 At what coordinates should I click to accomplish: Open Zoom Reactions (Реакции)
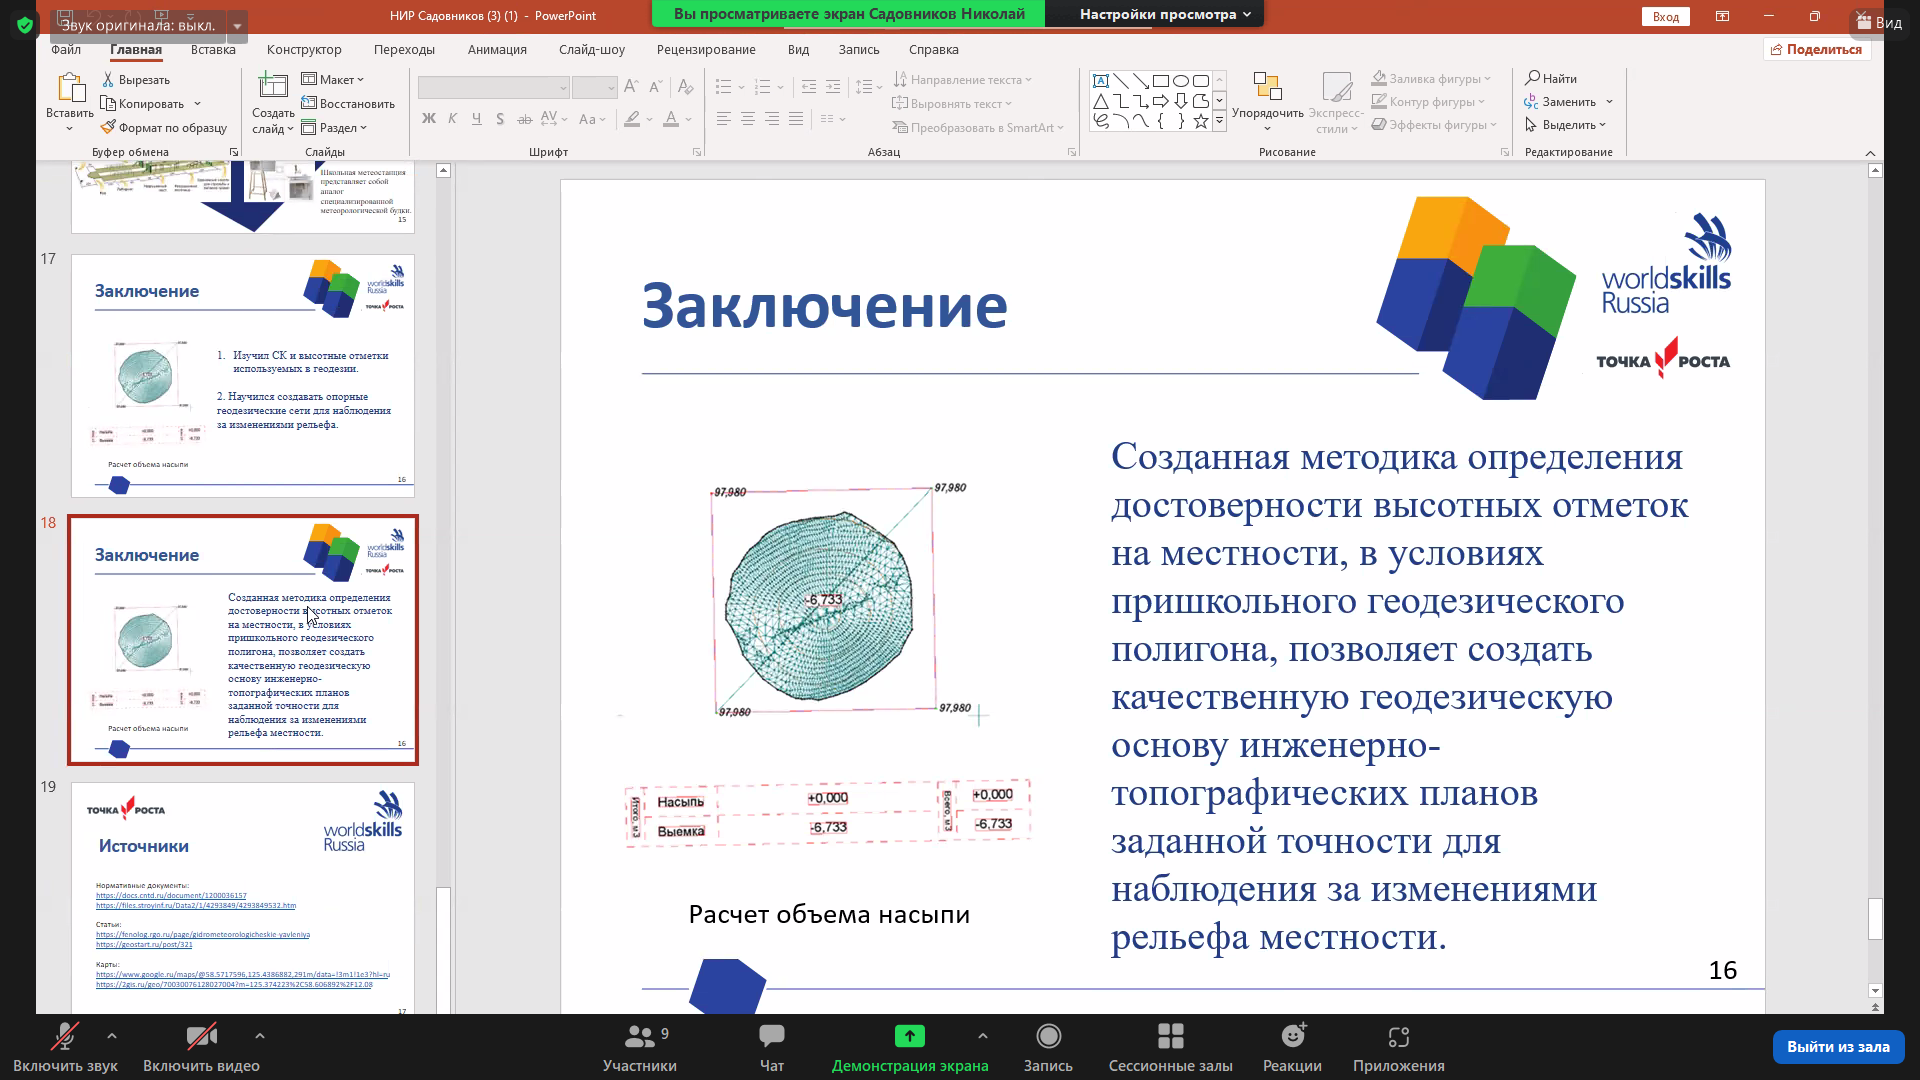click(x=1292, y=1037)
